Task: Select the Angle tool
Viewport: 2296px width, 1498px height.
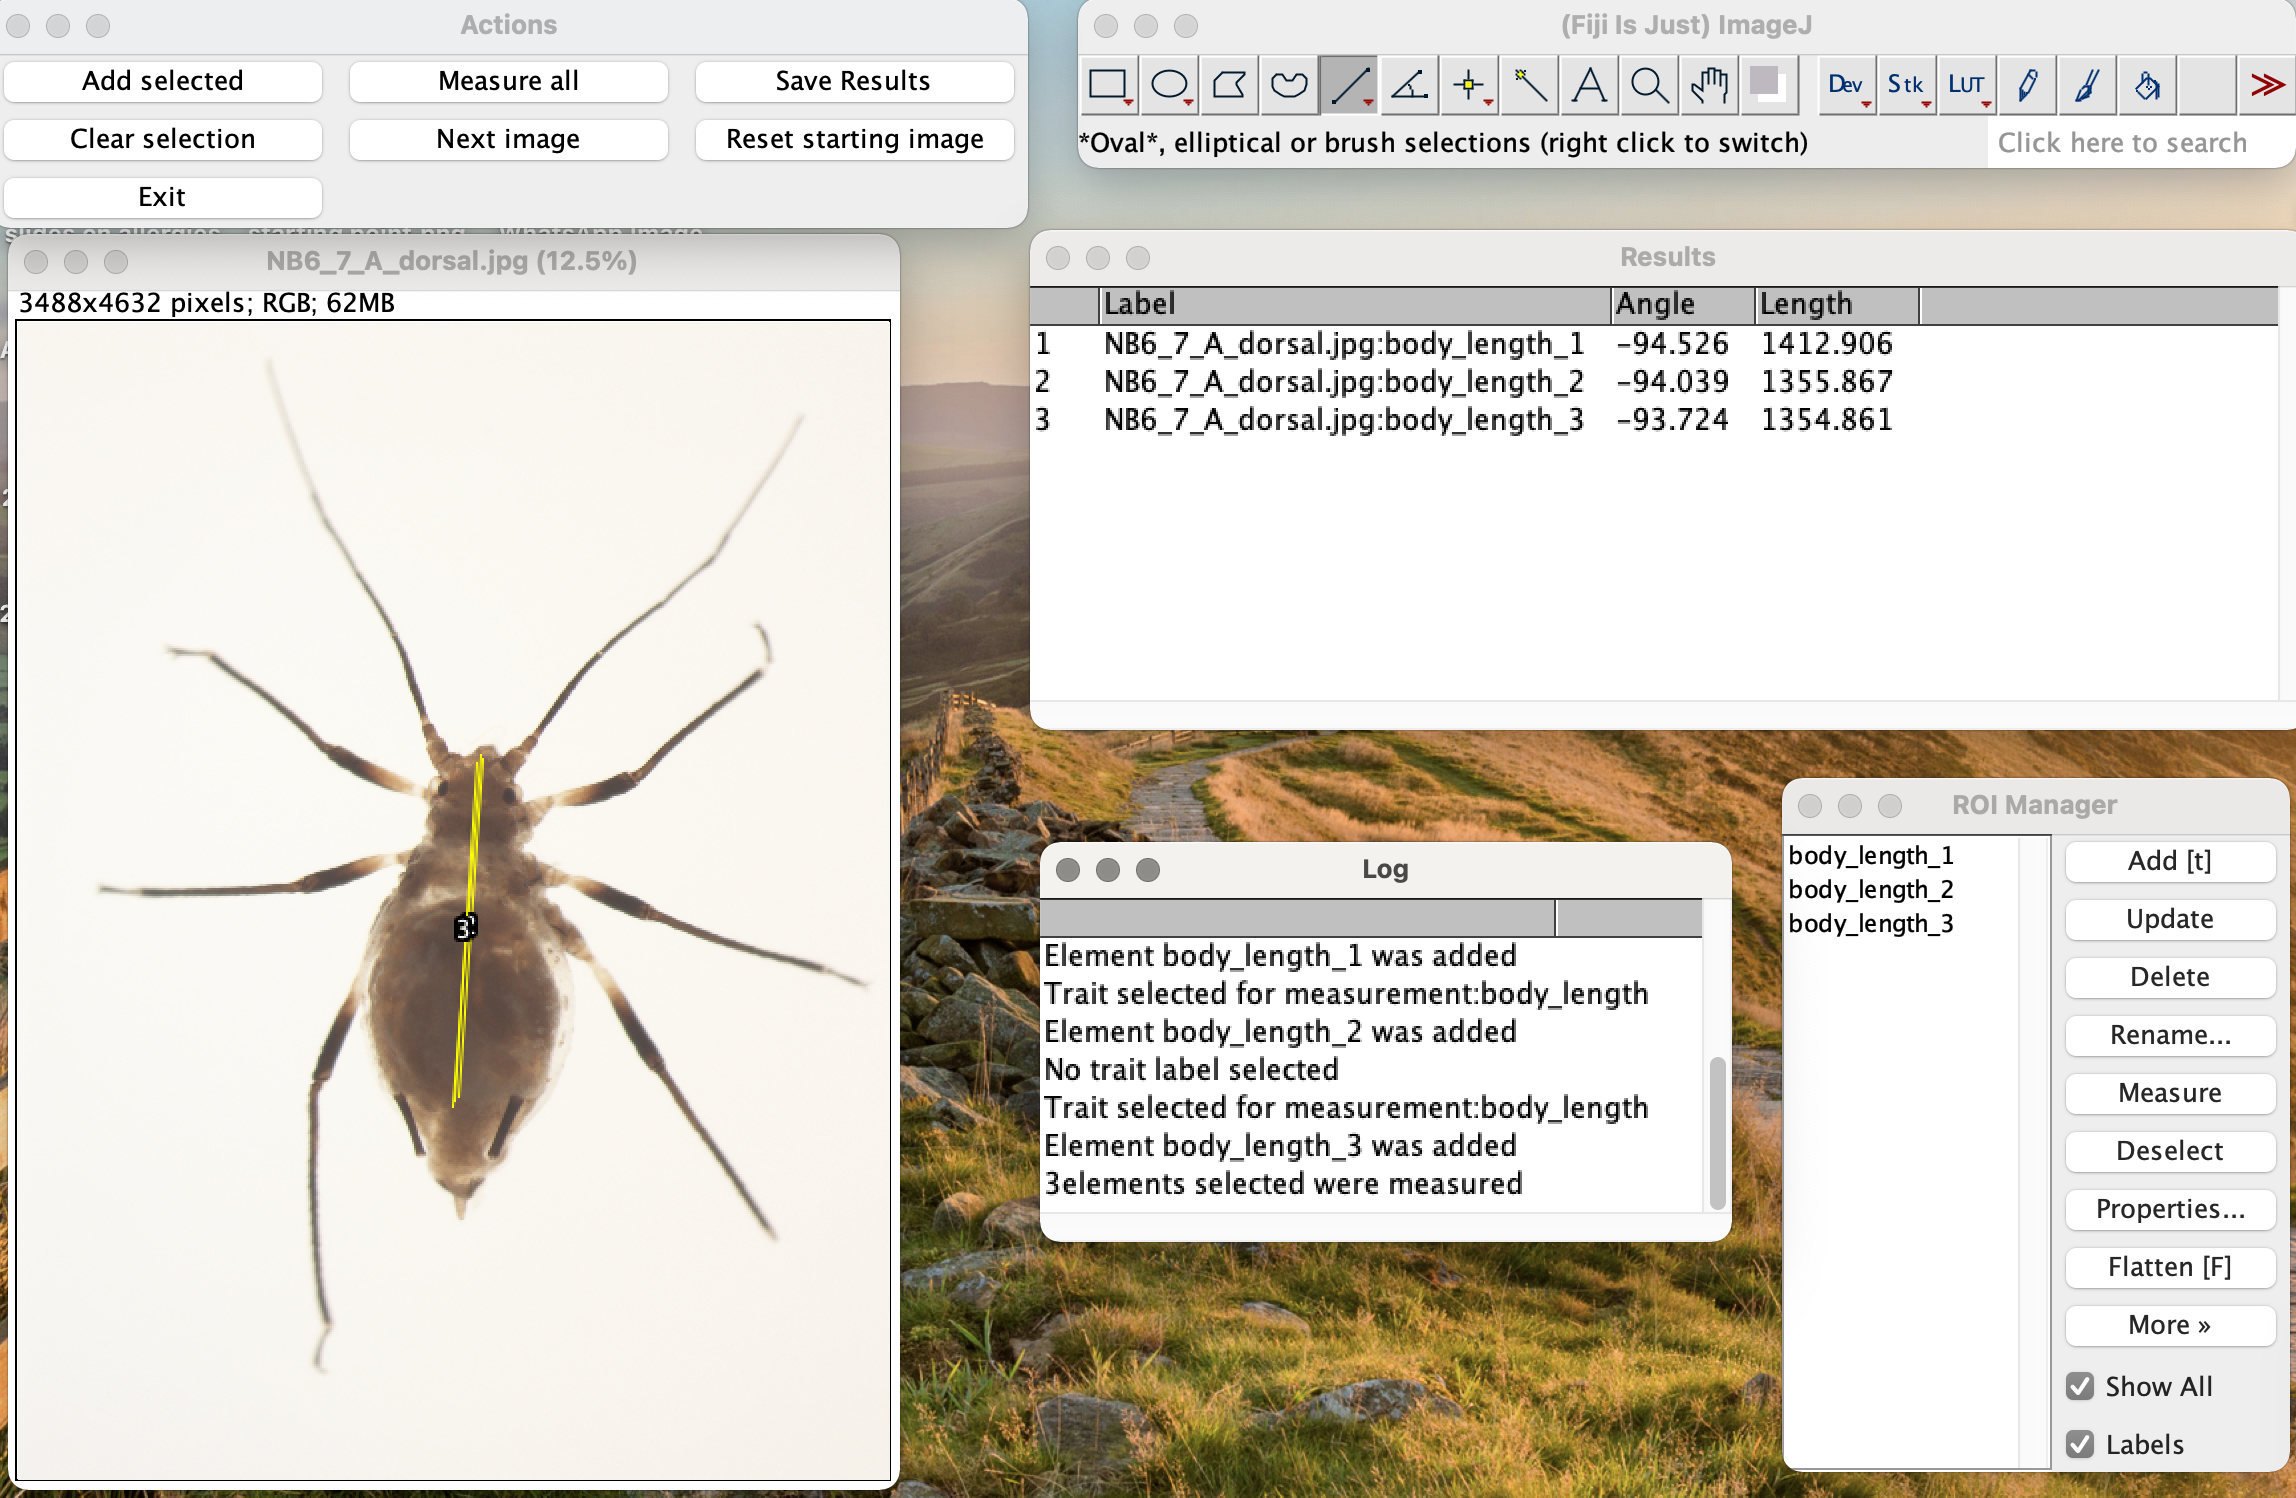Action: coord(1409,85)
